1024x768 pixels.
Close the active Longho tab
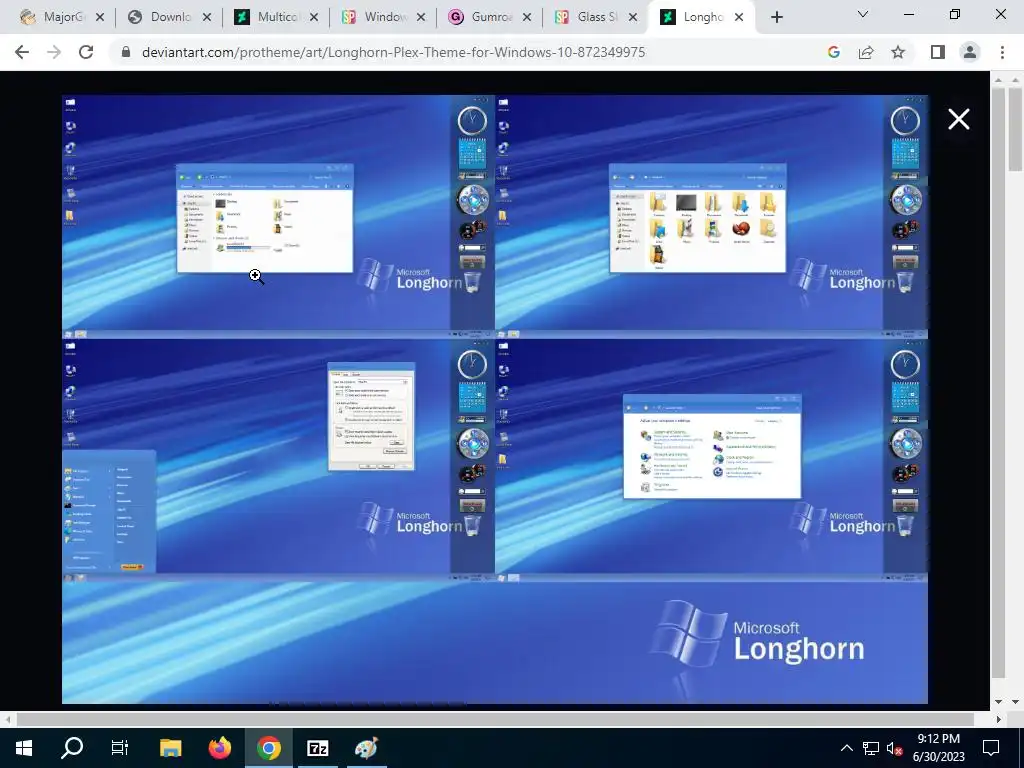(x=739, y=17)
